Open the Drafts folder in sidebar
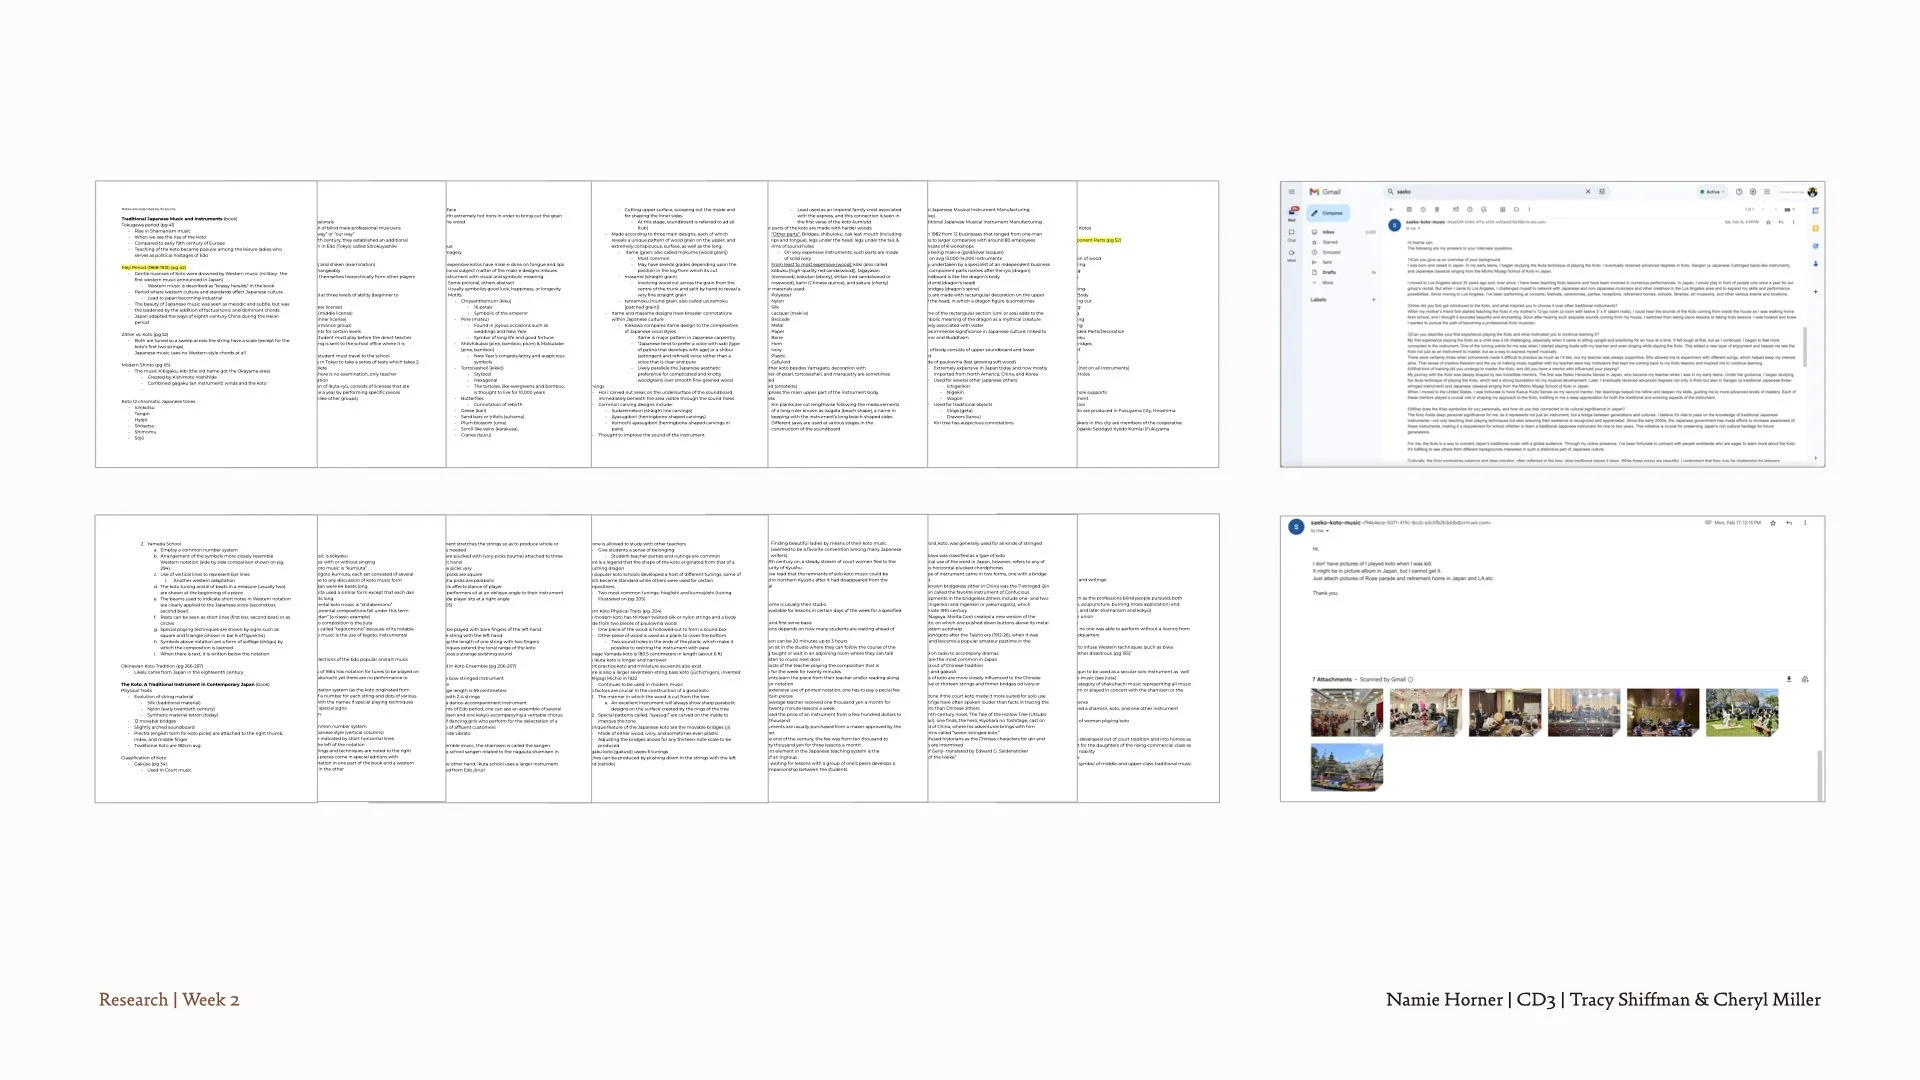 click(1329, 272)
